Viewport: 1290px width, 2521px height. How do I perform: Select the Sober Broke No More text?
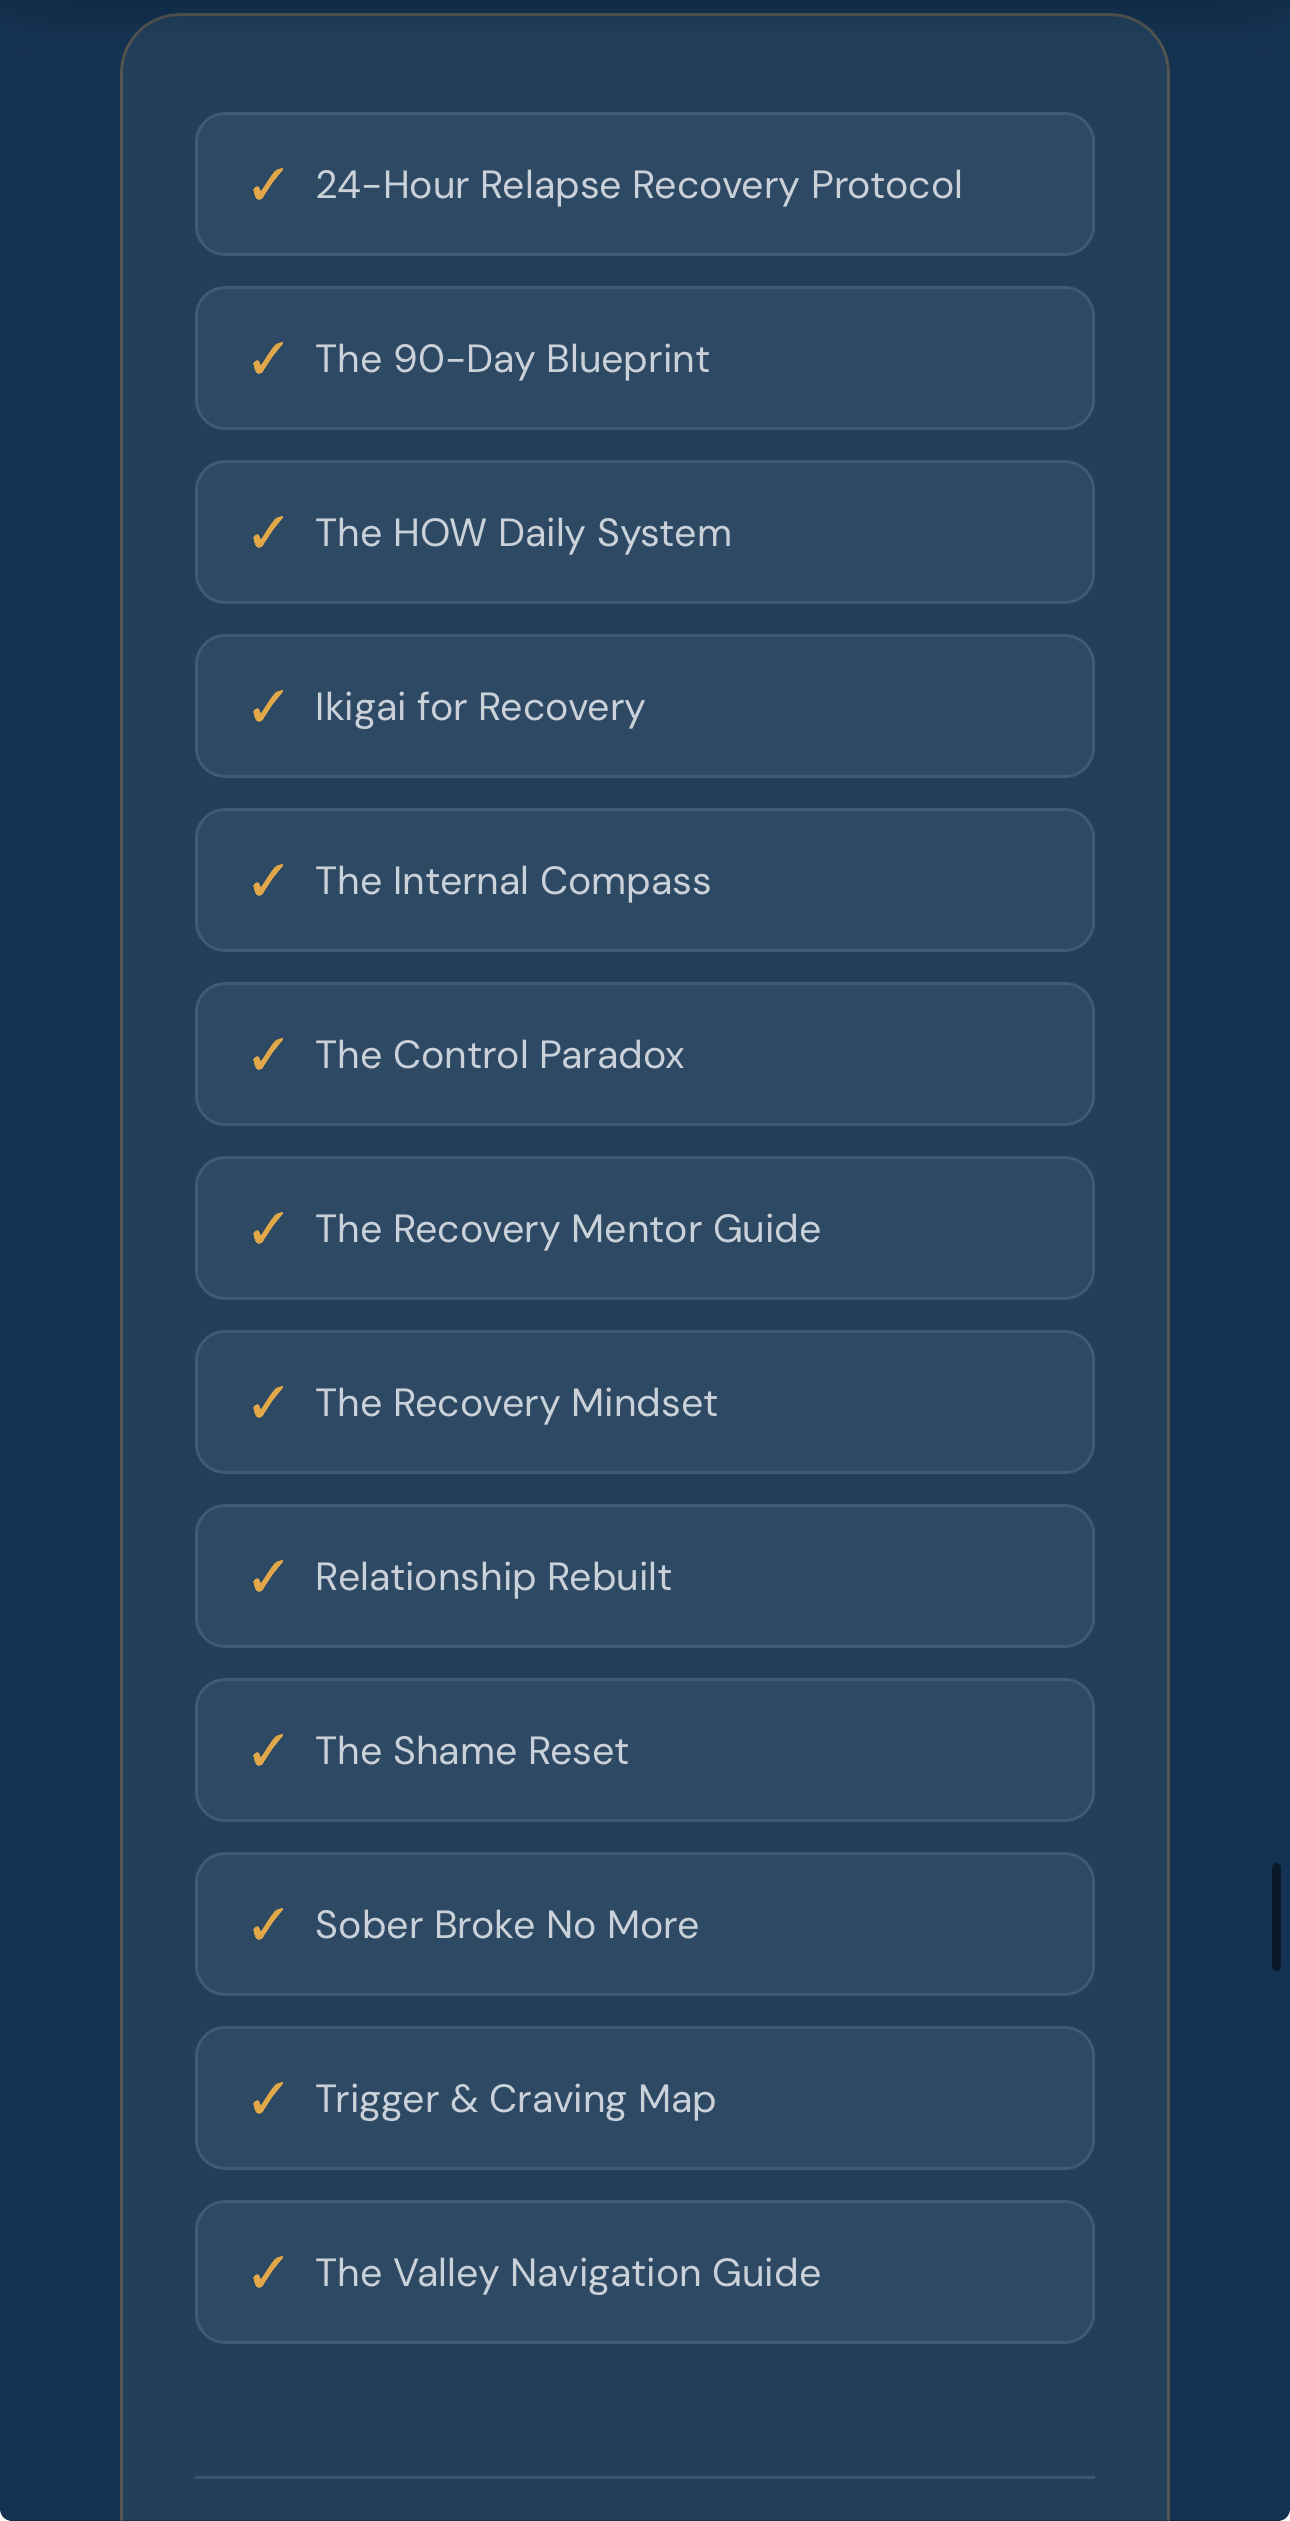point(506,1925)
